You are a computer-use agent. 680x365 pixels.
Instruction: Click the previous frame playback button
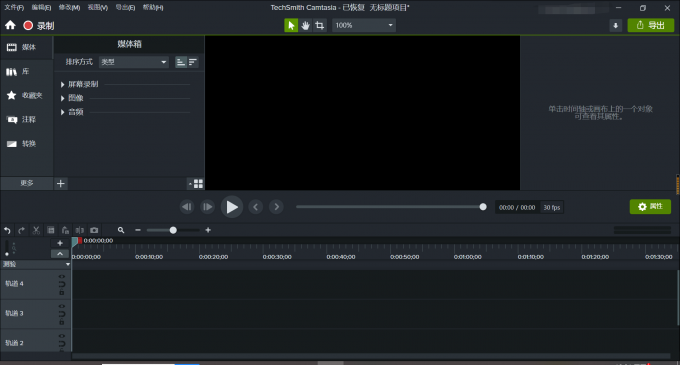187,207
